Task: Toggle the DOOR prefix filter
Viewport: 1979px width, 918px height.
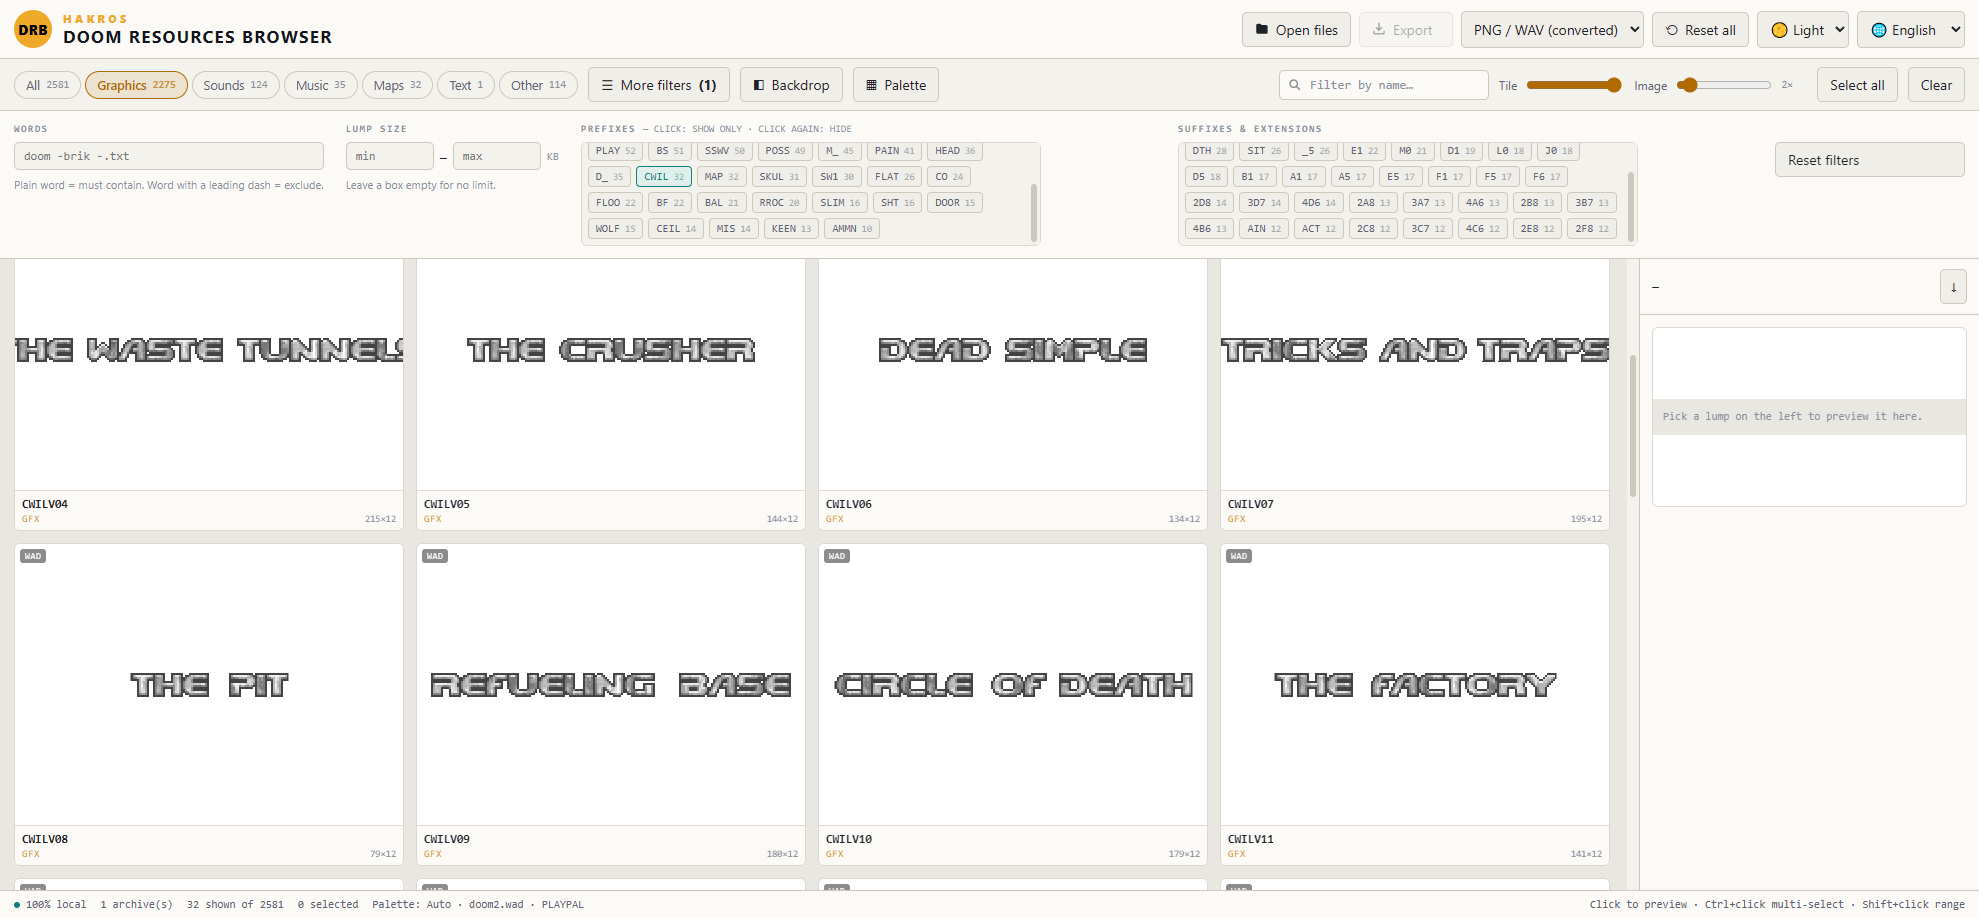Action: pos(955,203)
